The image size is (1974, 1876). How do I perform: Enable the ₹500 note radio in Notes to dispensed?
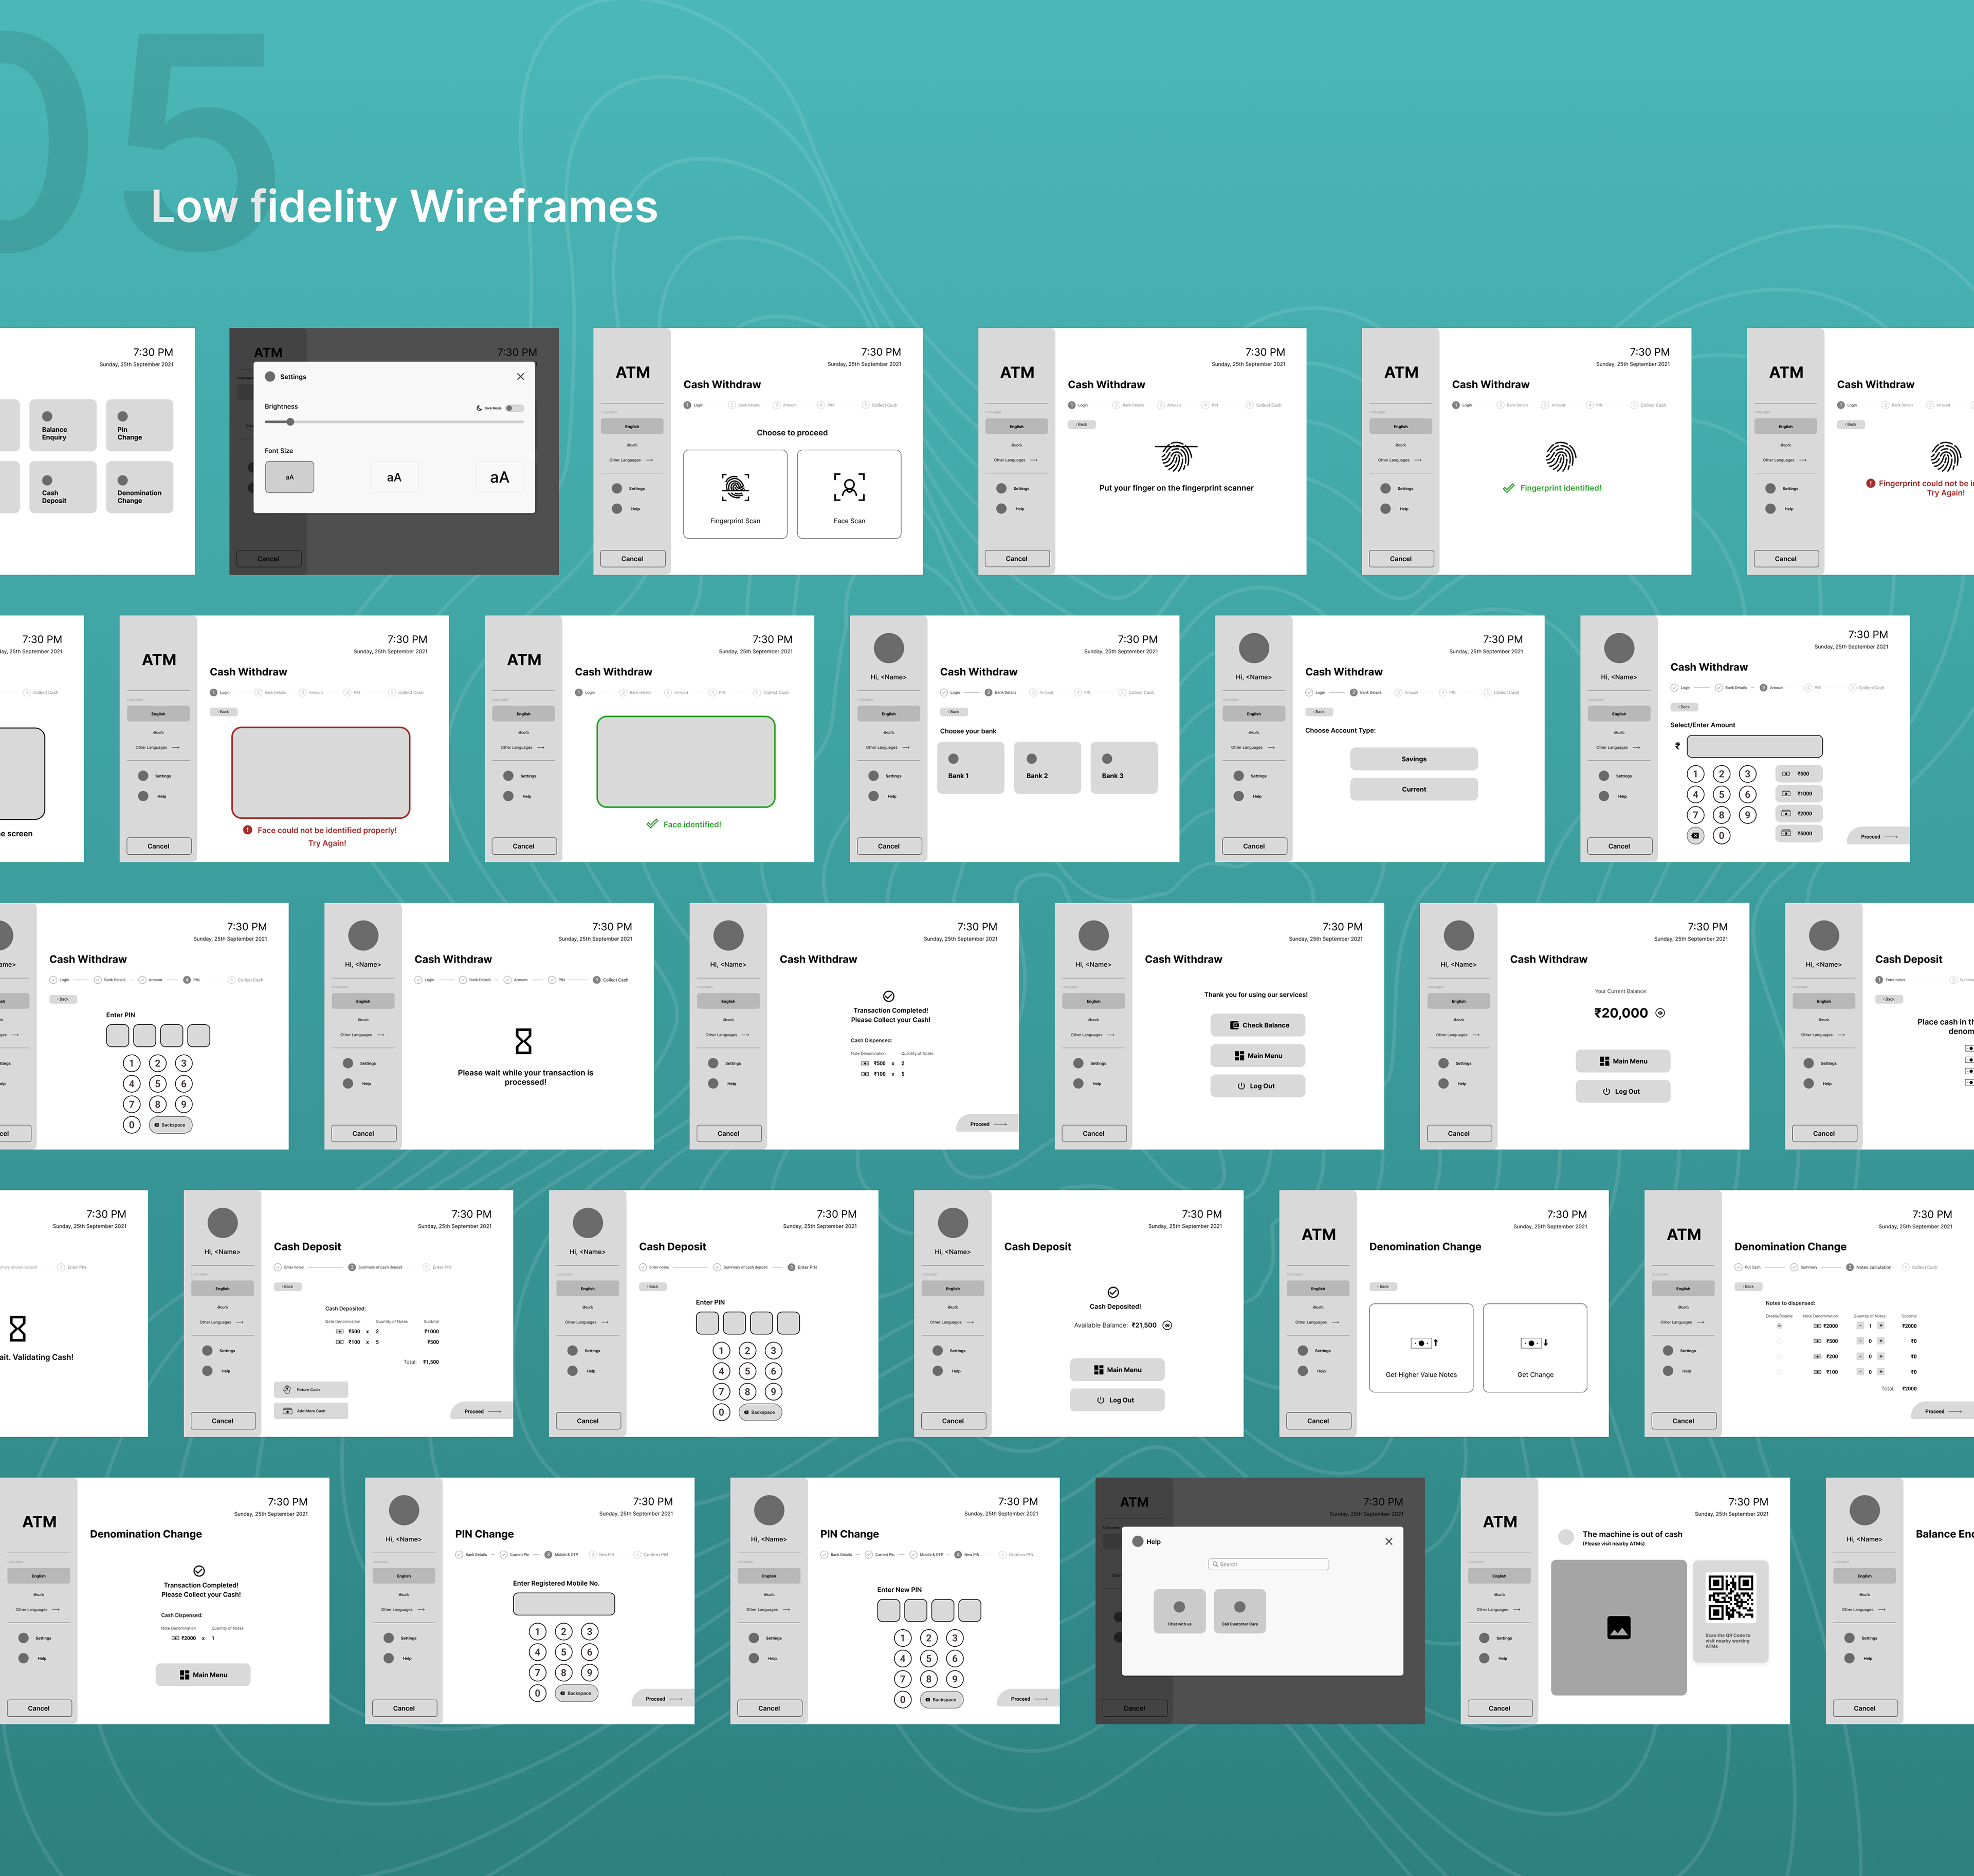click(x=1779, y=1341)
